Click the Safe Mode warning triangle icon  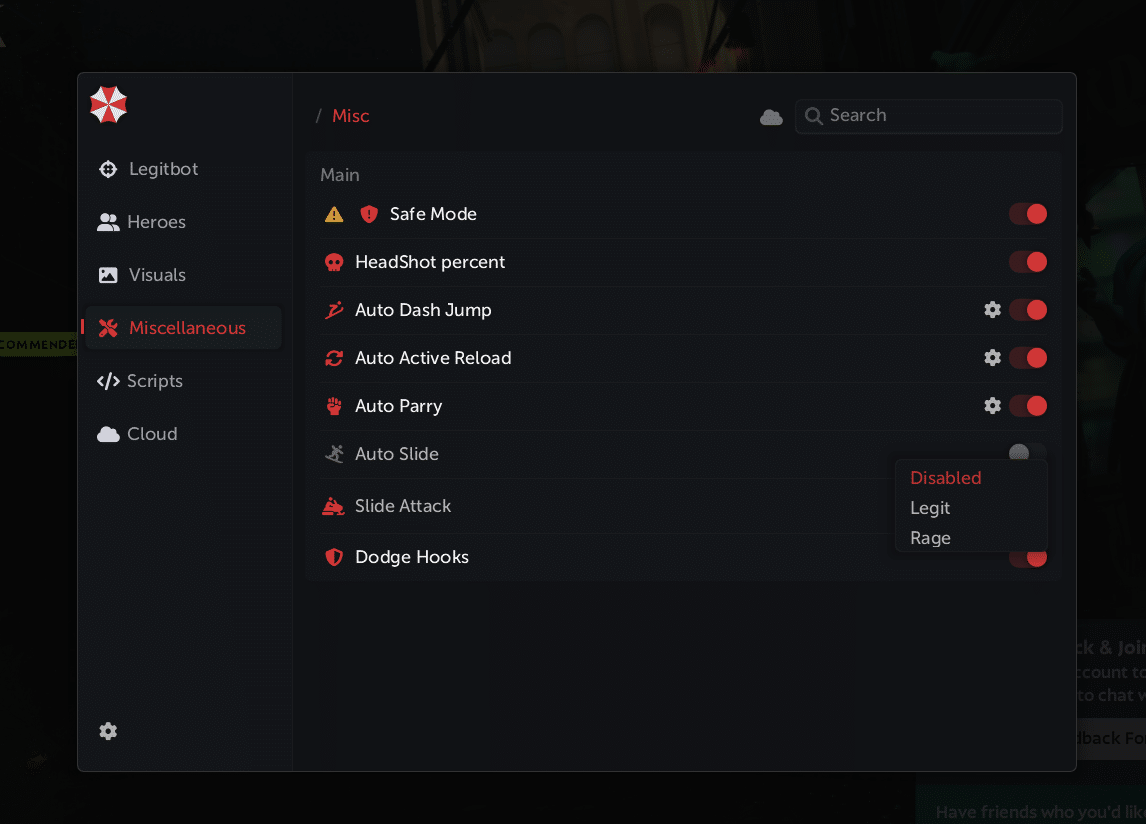(x=334, y=214)
